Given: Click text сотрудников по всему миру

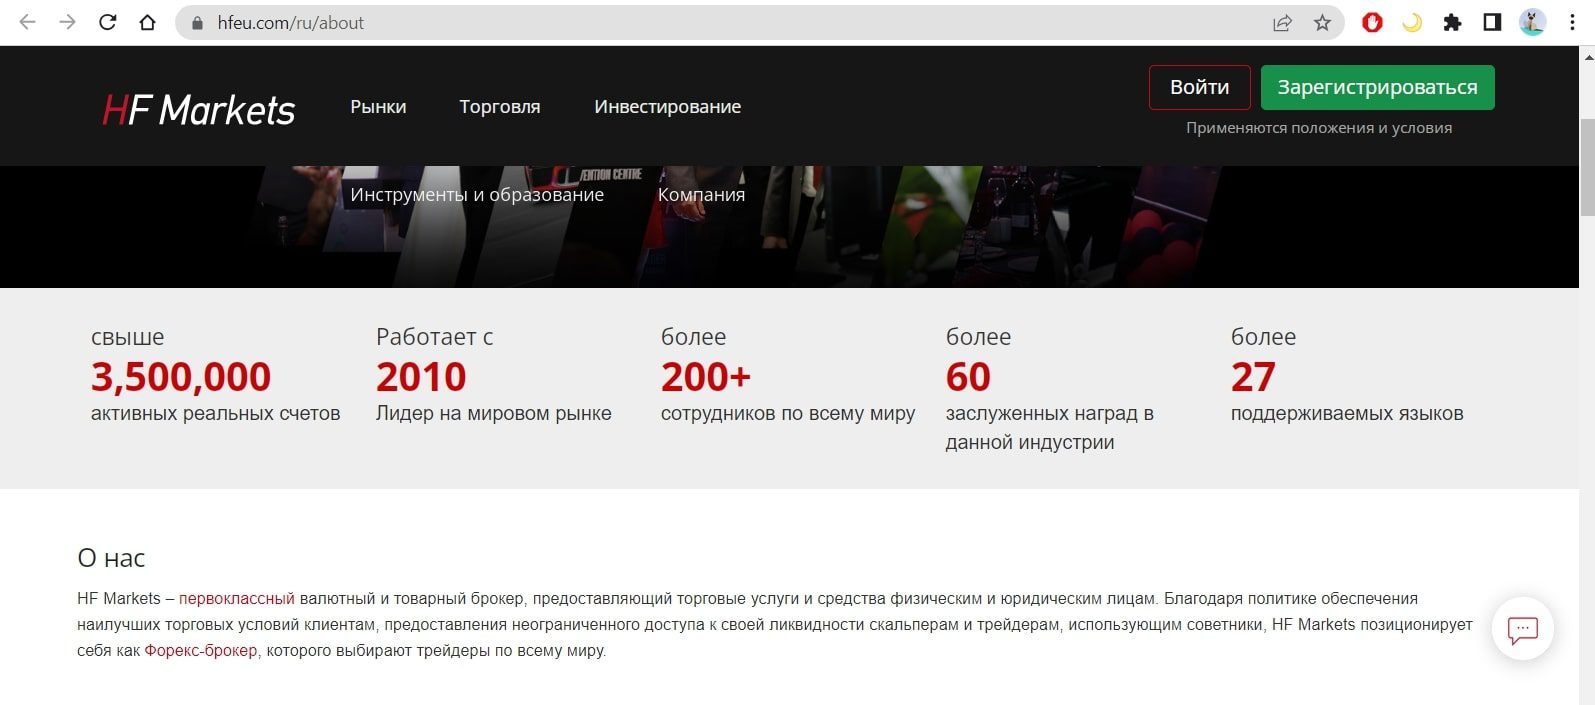Looking at the screenshot, I should pyautogui.click(x=788, y=413).
